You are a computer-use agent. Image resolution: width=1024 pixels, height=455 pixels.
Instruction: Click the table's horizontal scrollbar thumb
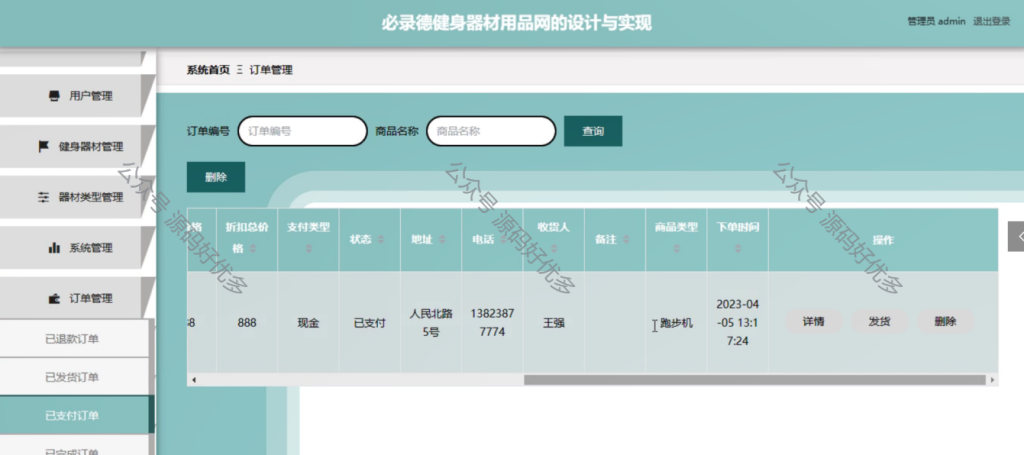[x=754, y=379]
